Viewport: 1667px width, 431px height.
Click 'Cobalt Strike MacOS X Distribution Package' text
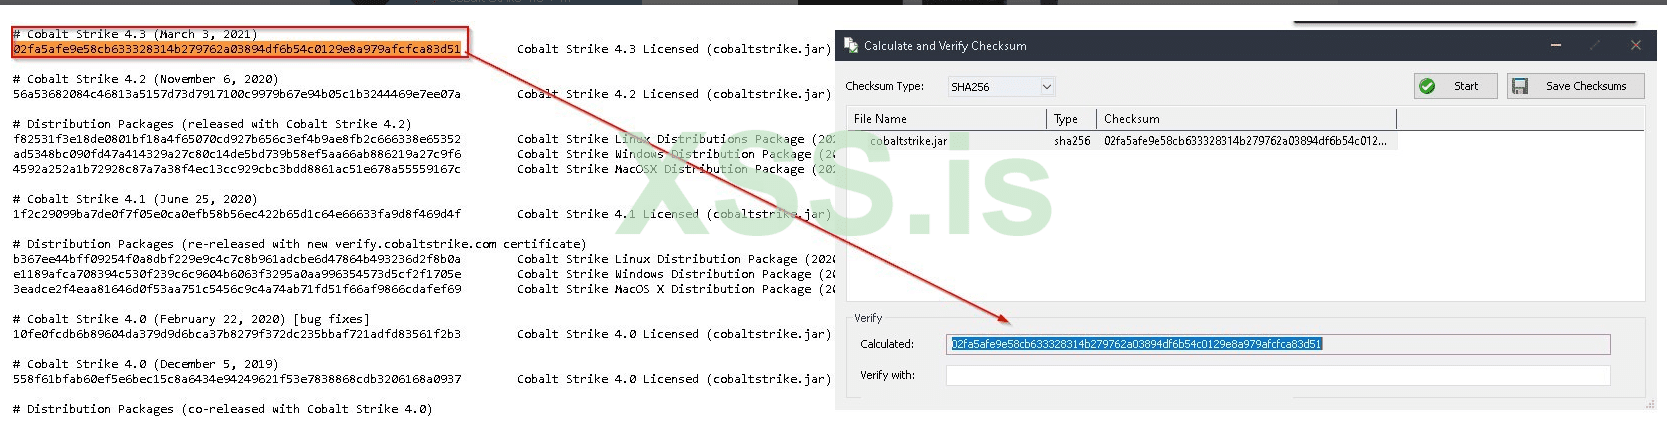[x=664, y=289]
